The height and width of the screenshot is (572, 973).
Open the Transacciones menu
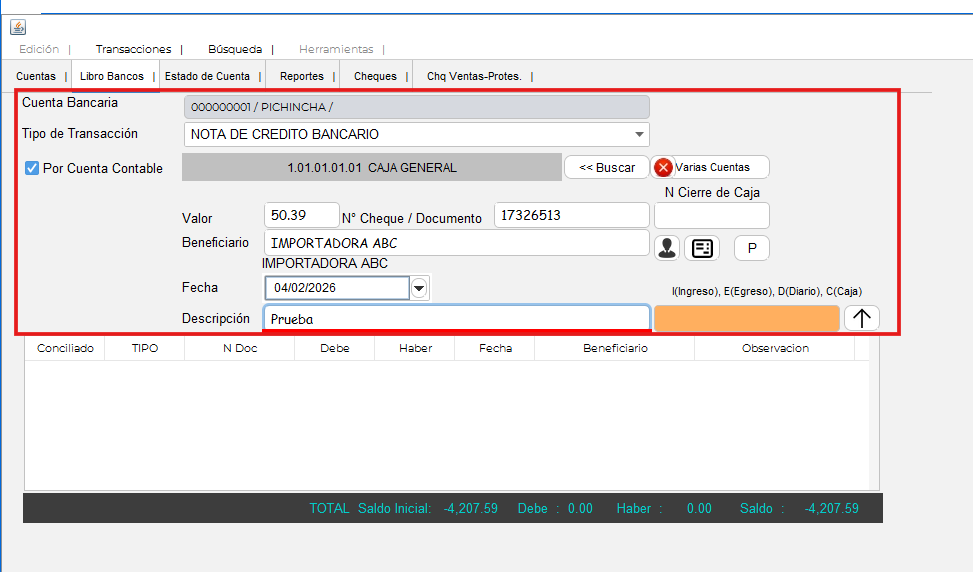[x=133, y=49]
